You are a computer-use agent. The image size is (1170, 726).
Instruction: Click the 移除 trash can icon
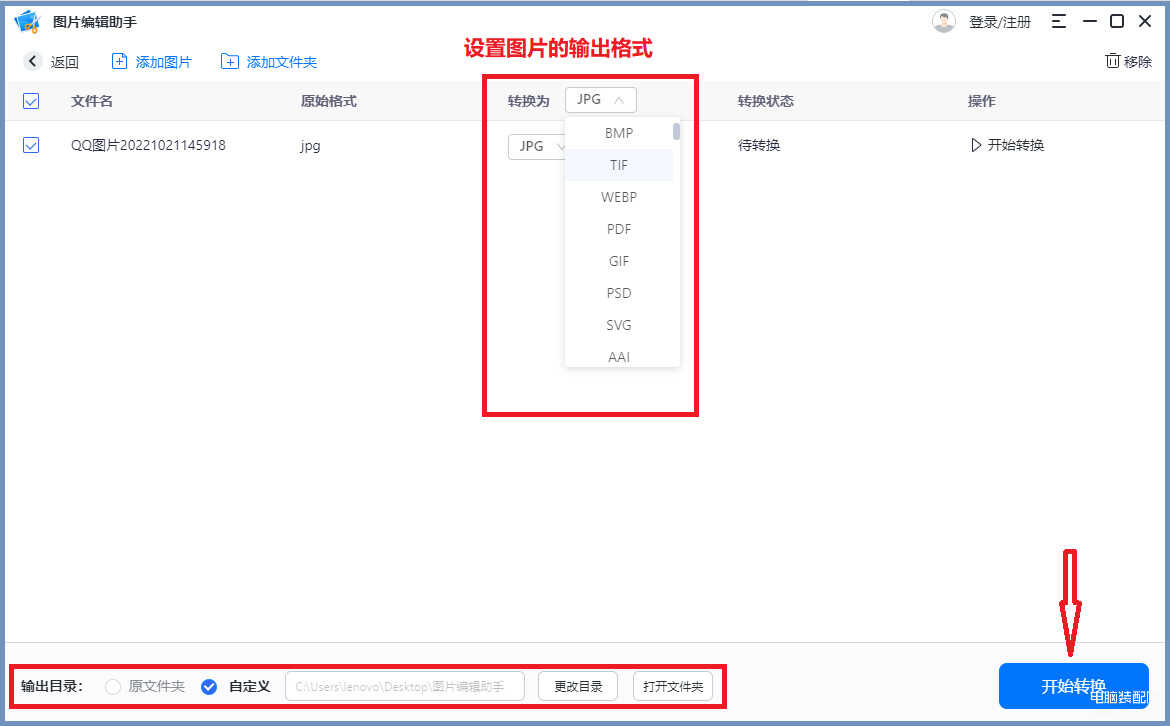1112,61
